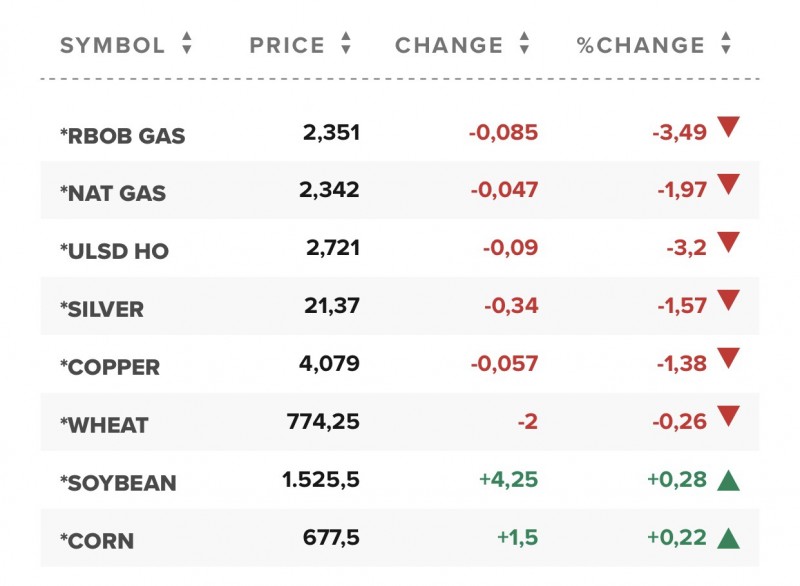This screenshot has width=800, height=586.
Task: Select the *SILVER commodity symbol
Action: [x=102, y=310]
